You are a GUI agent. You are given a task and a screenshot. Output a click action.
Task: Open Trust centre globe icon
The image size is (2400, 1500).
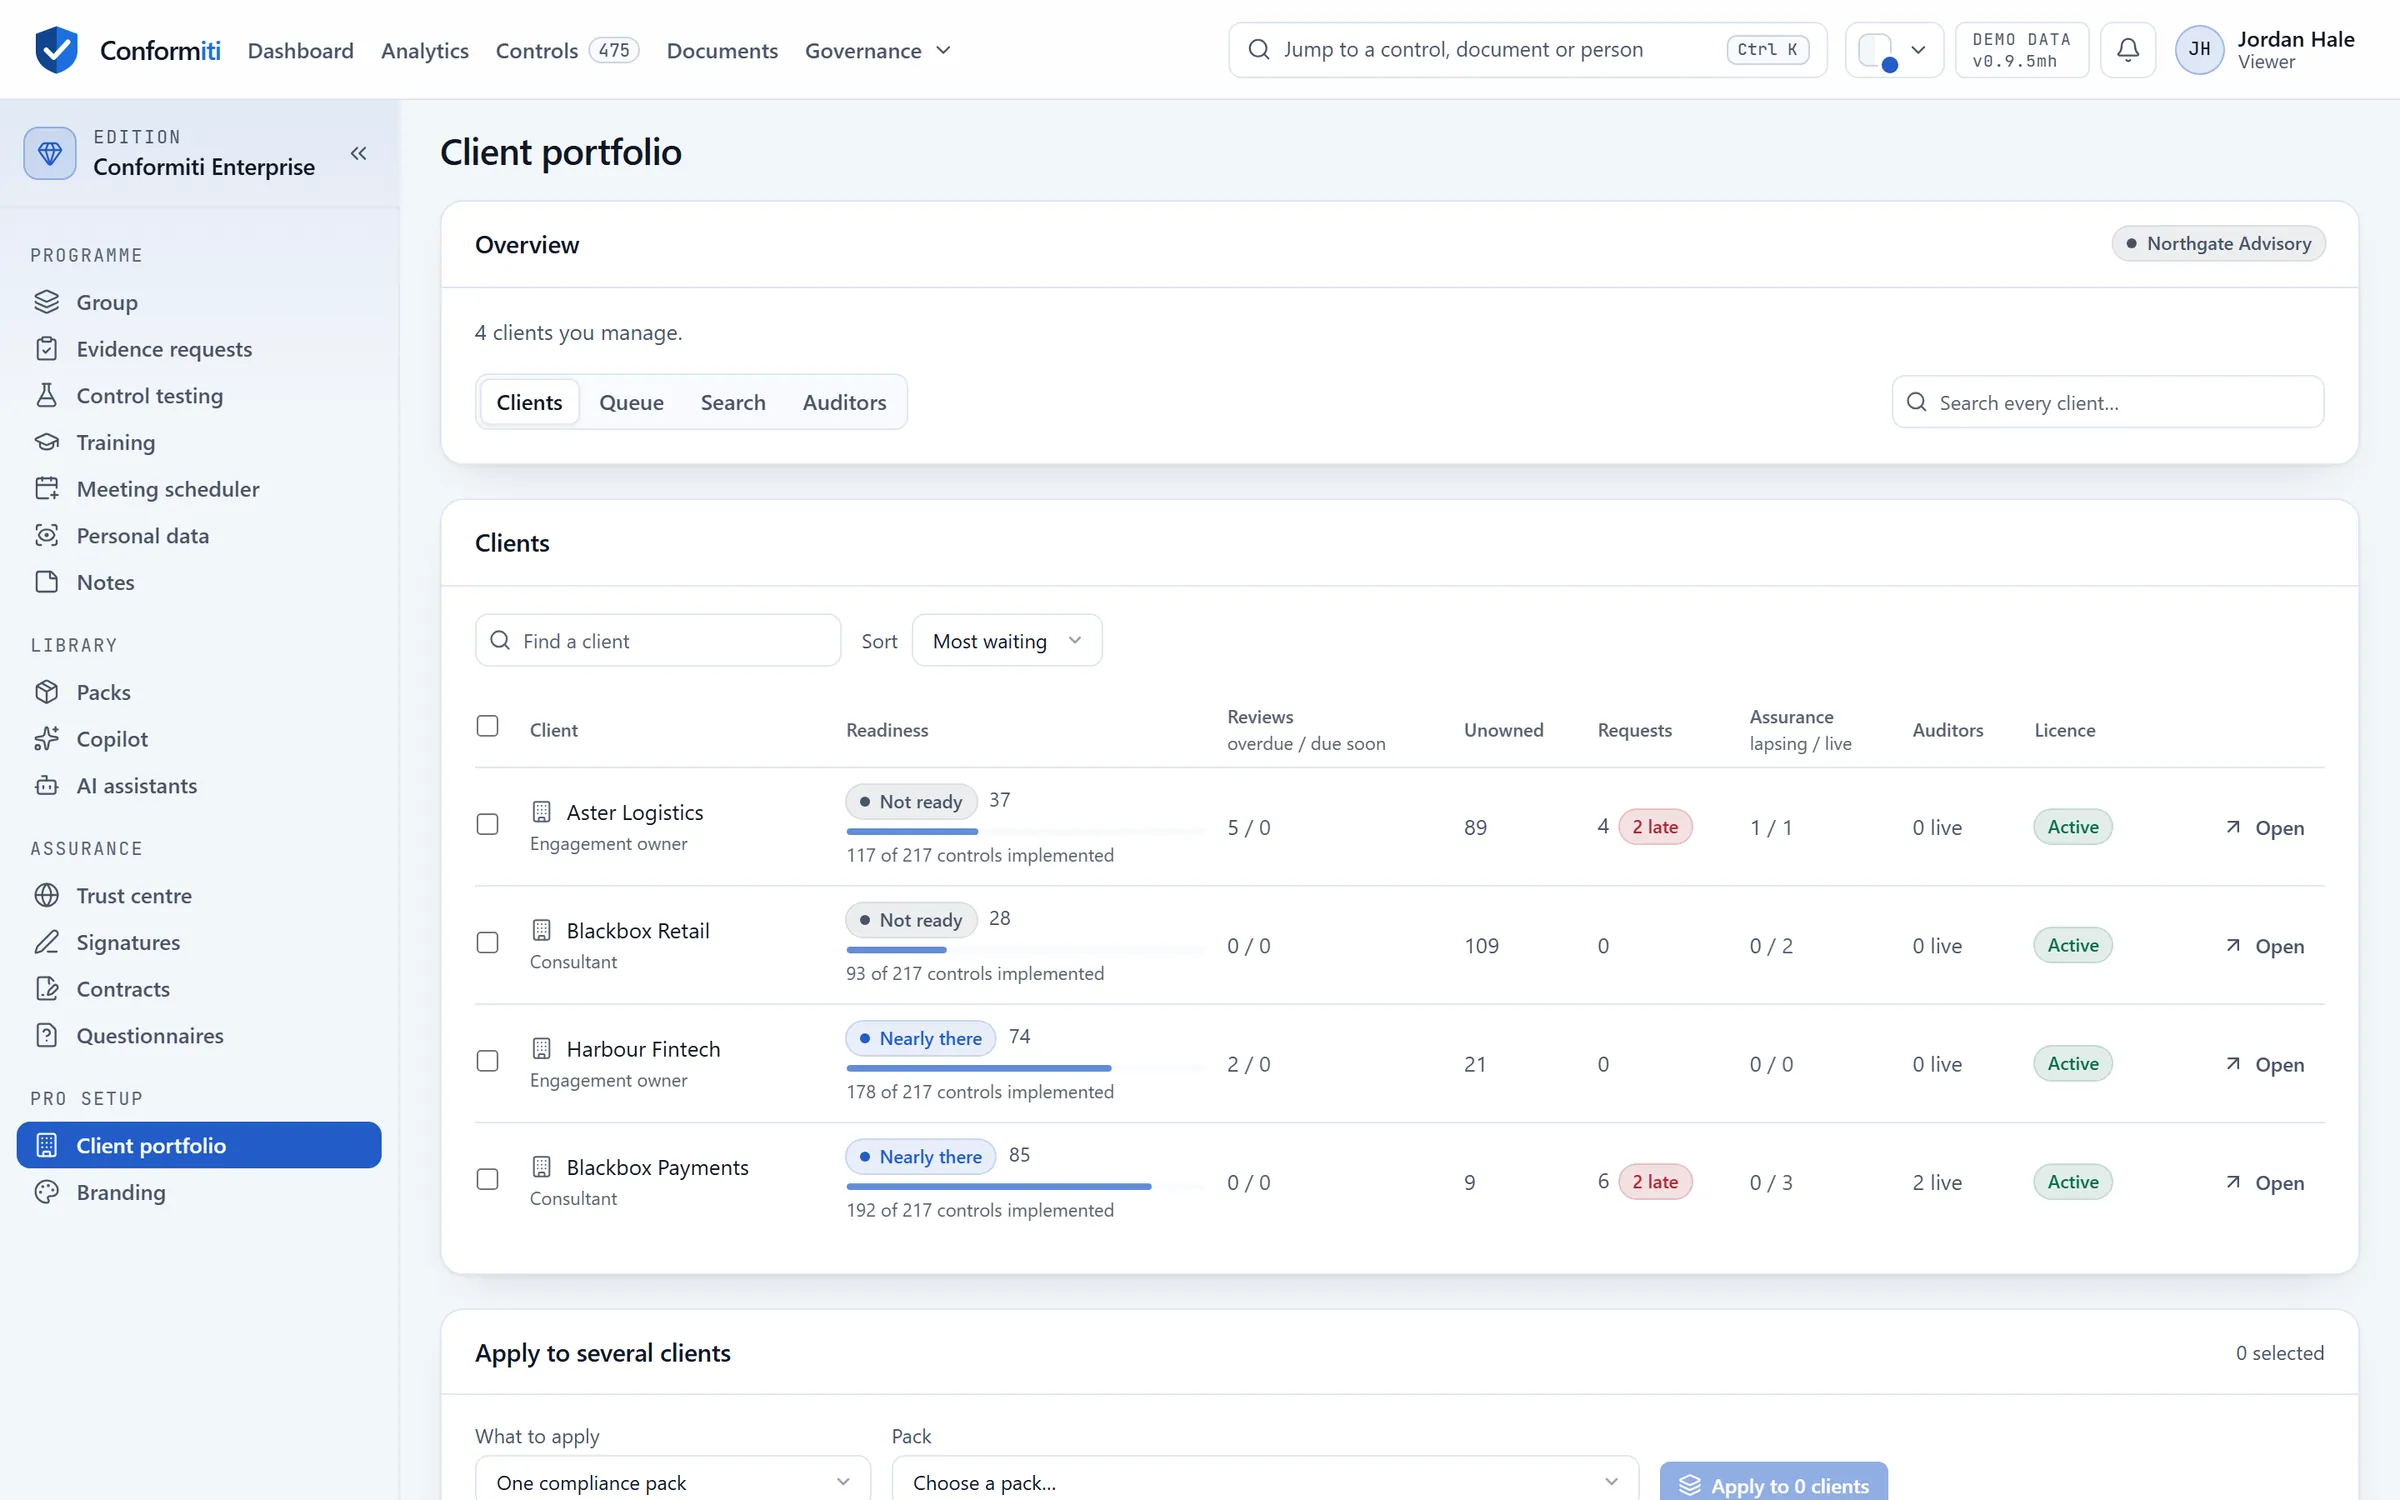(x=47, y=895)
